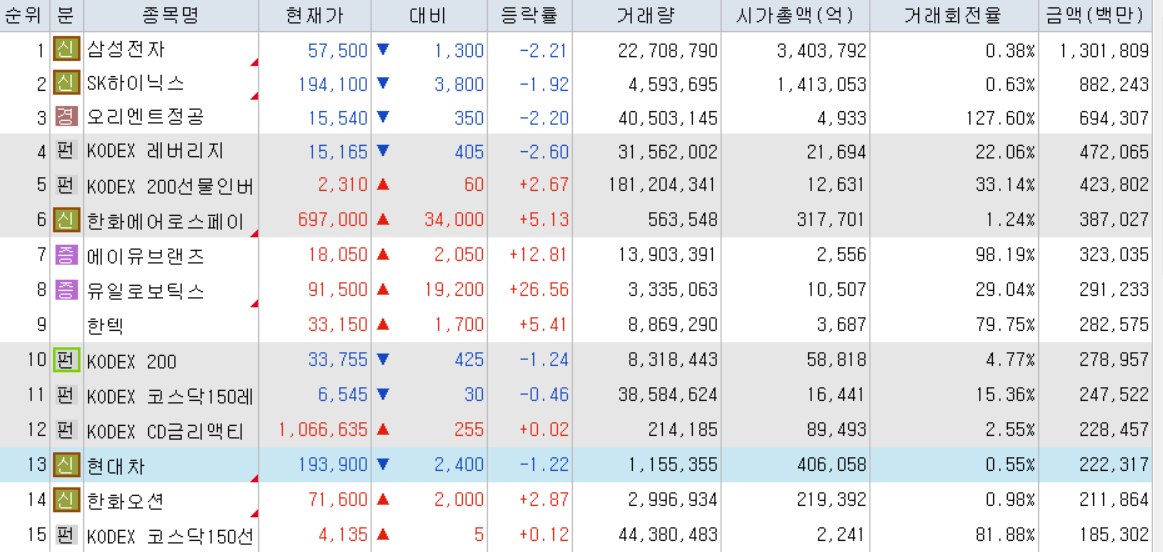1163x552 pixels.
Task: Click the -2.60 change rate cell
Action: click(x=544, y=151)
